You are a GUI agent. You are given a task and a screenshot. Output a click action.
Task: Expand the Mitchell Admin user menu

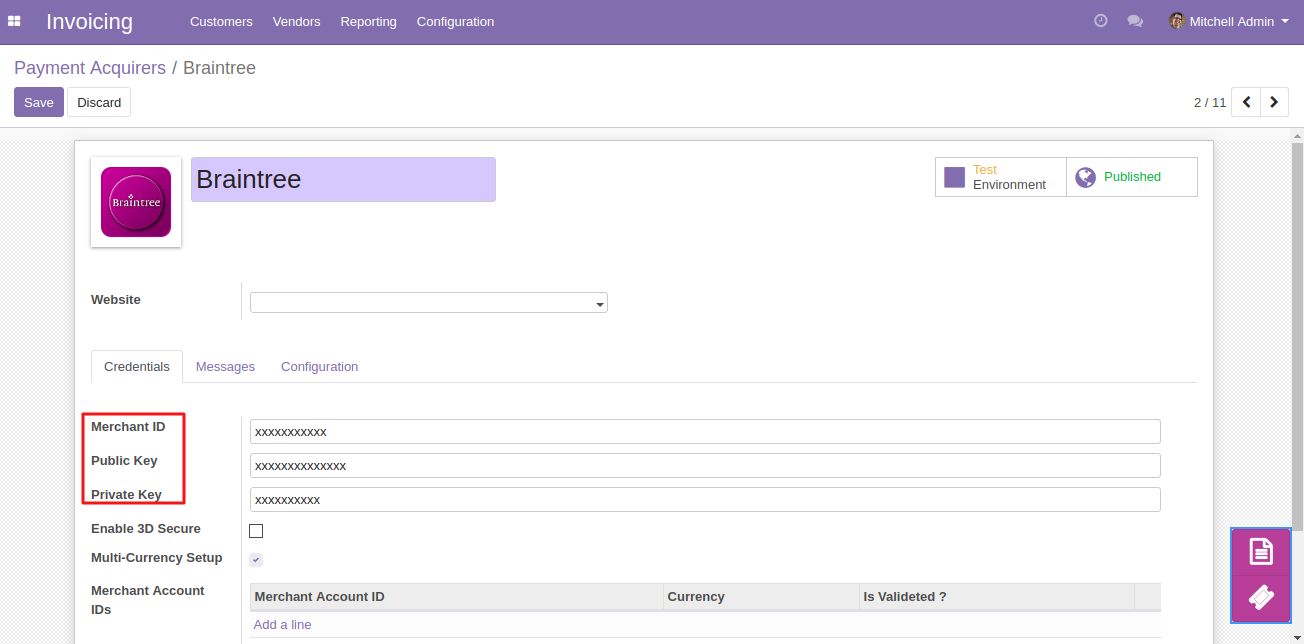click(x=1229, y=21)
